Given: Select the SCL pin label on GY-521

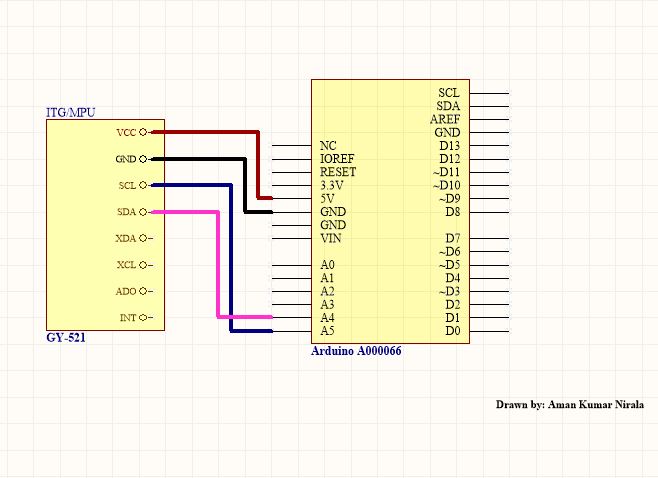Looking at the screenshot, I should click(x=127, y=185).
